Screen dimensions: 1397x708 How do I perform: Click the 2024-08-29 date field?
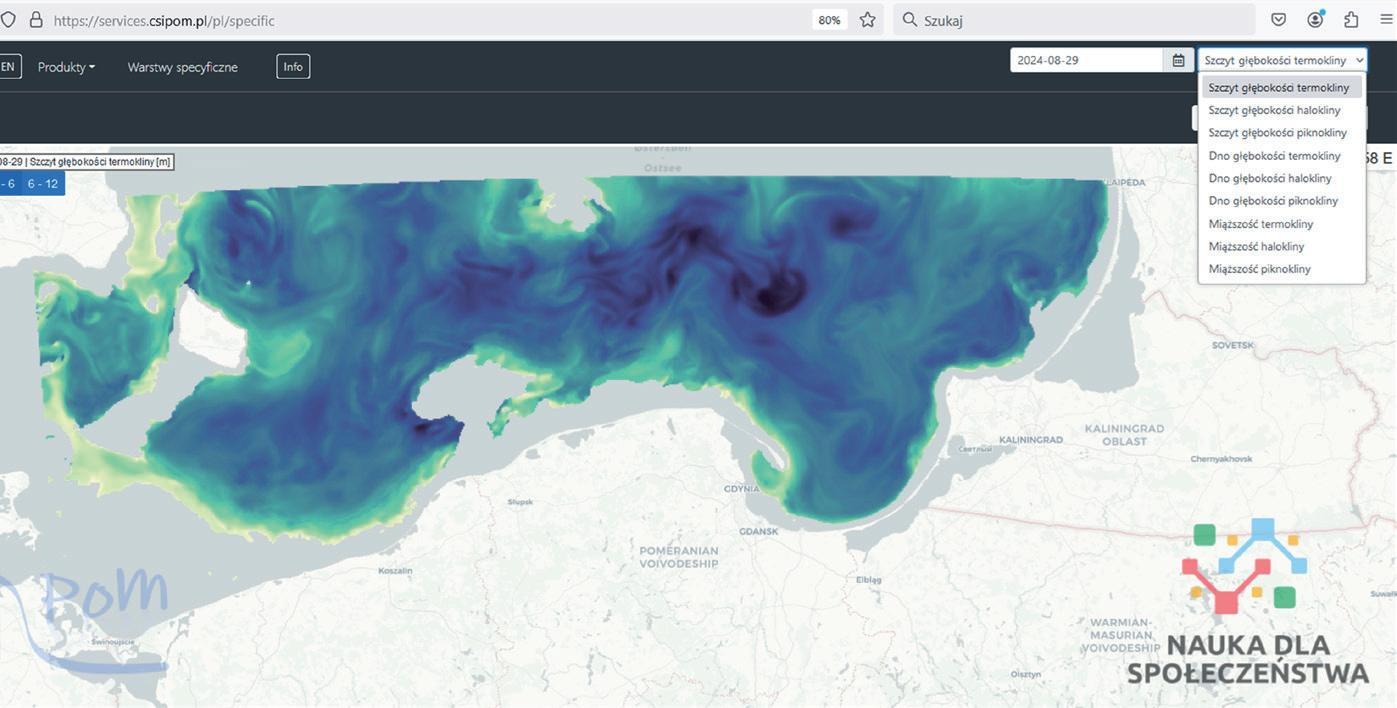click(x=1087, y=60)
